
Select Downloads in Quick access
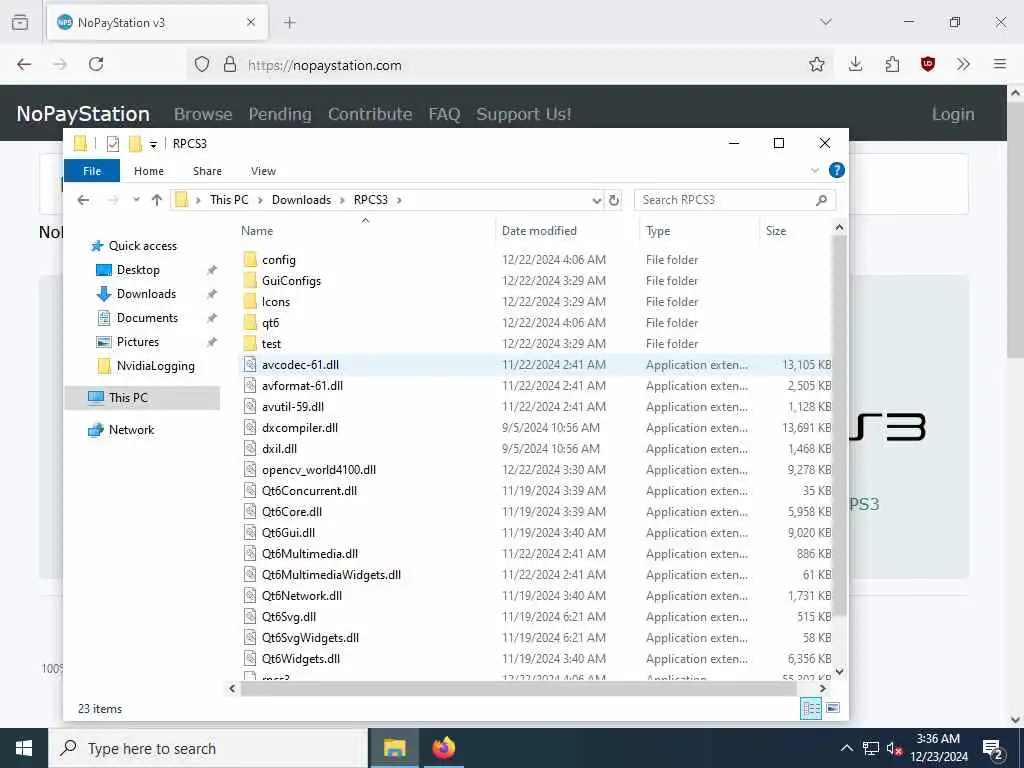[x=146, y=294]
